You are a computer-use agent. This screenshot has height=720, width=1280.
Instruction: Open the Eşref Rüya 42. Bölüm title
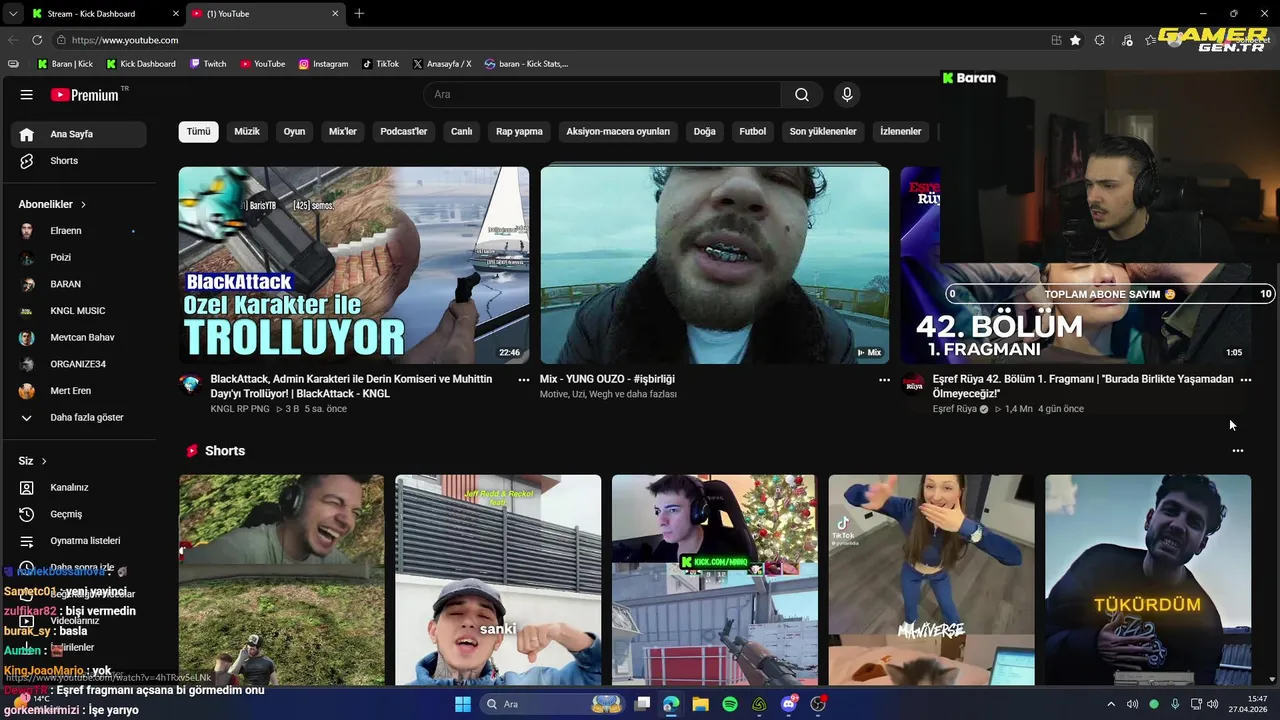[x=1083, y=386]
